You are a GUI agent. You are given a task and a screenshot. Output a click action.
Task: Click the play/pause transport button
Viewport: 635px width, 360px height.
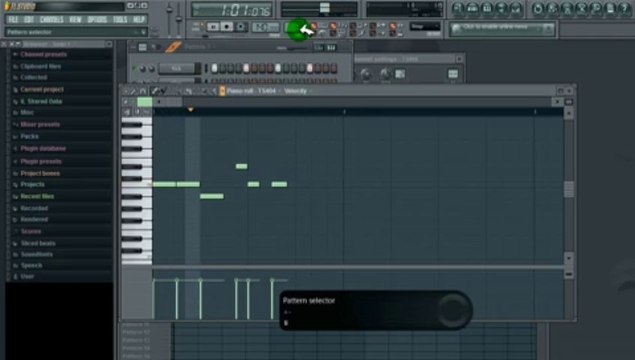coord(213,27)
